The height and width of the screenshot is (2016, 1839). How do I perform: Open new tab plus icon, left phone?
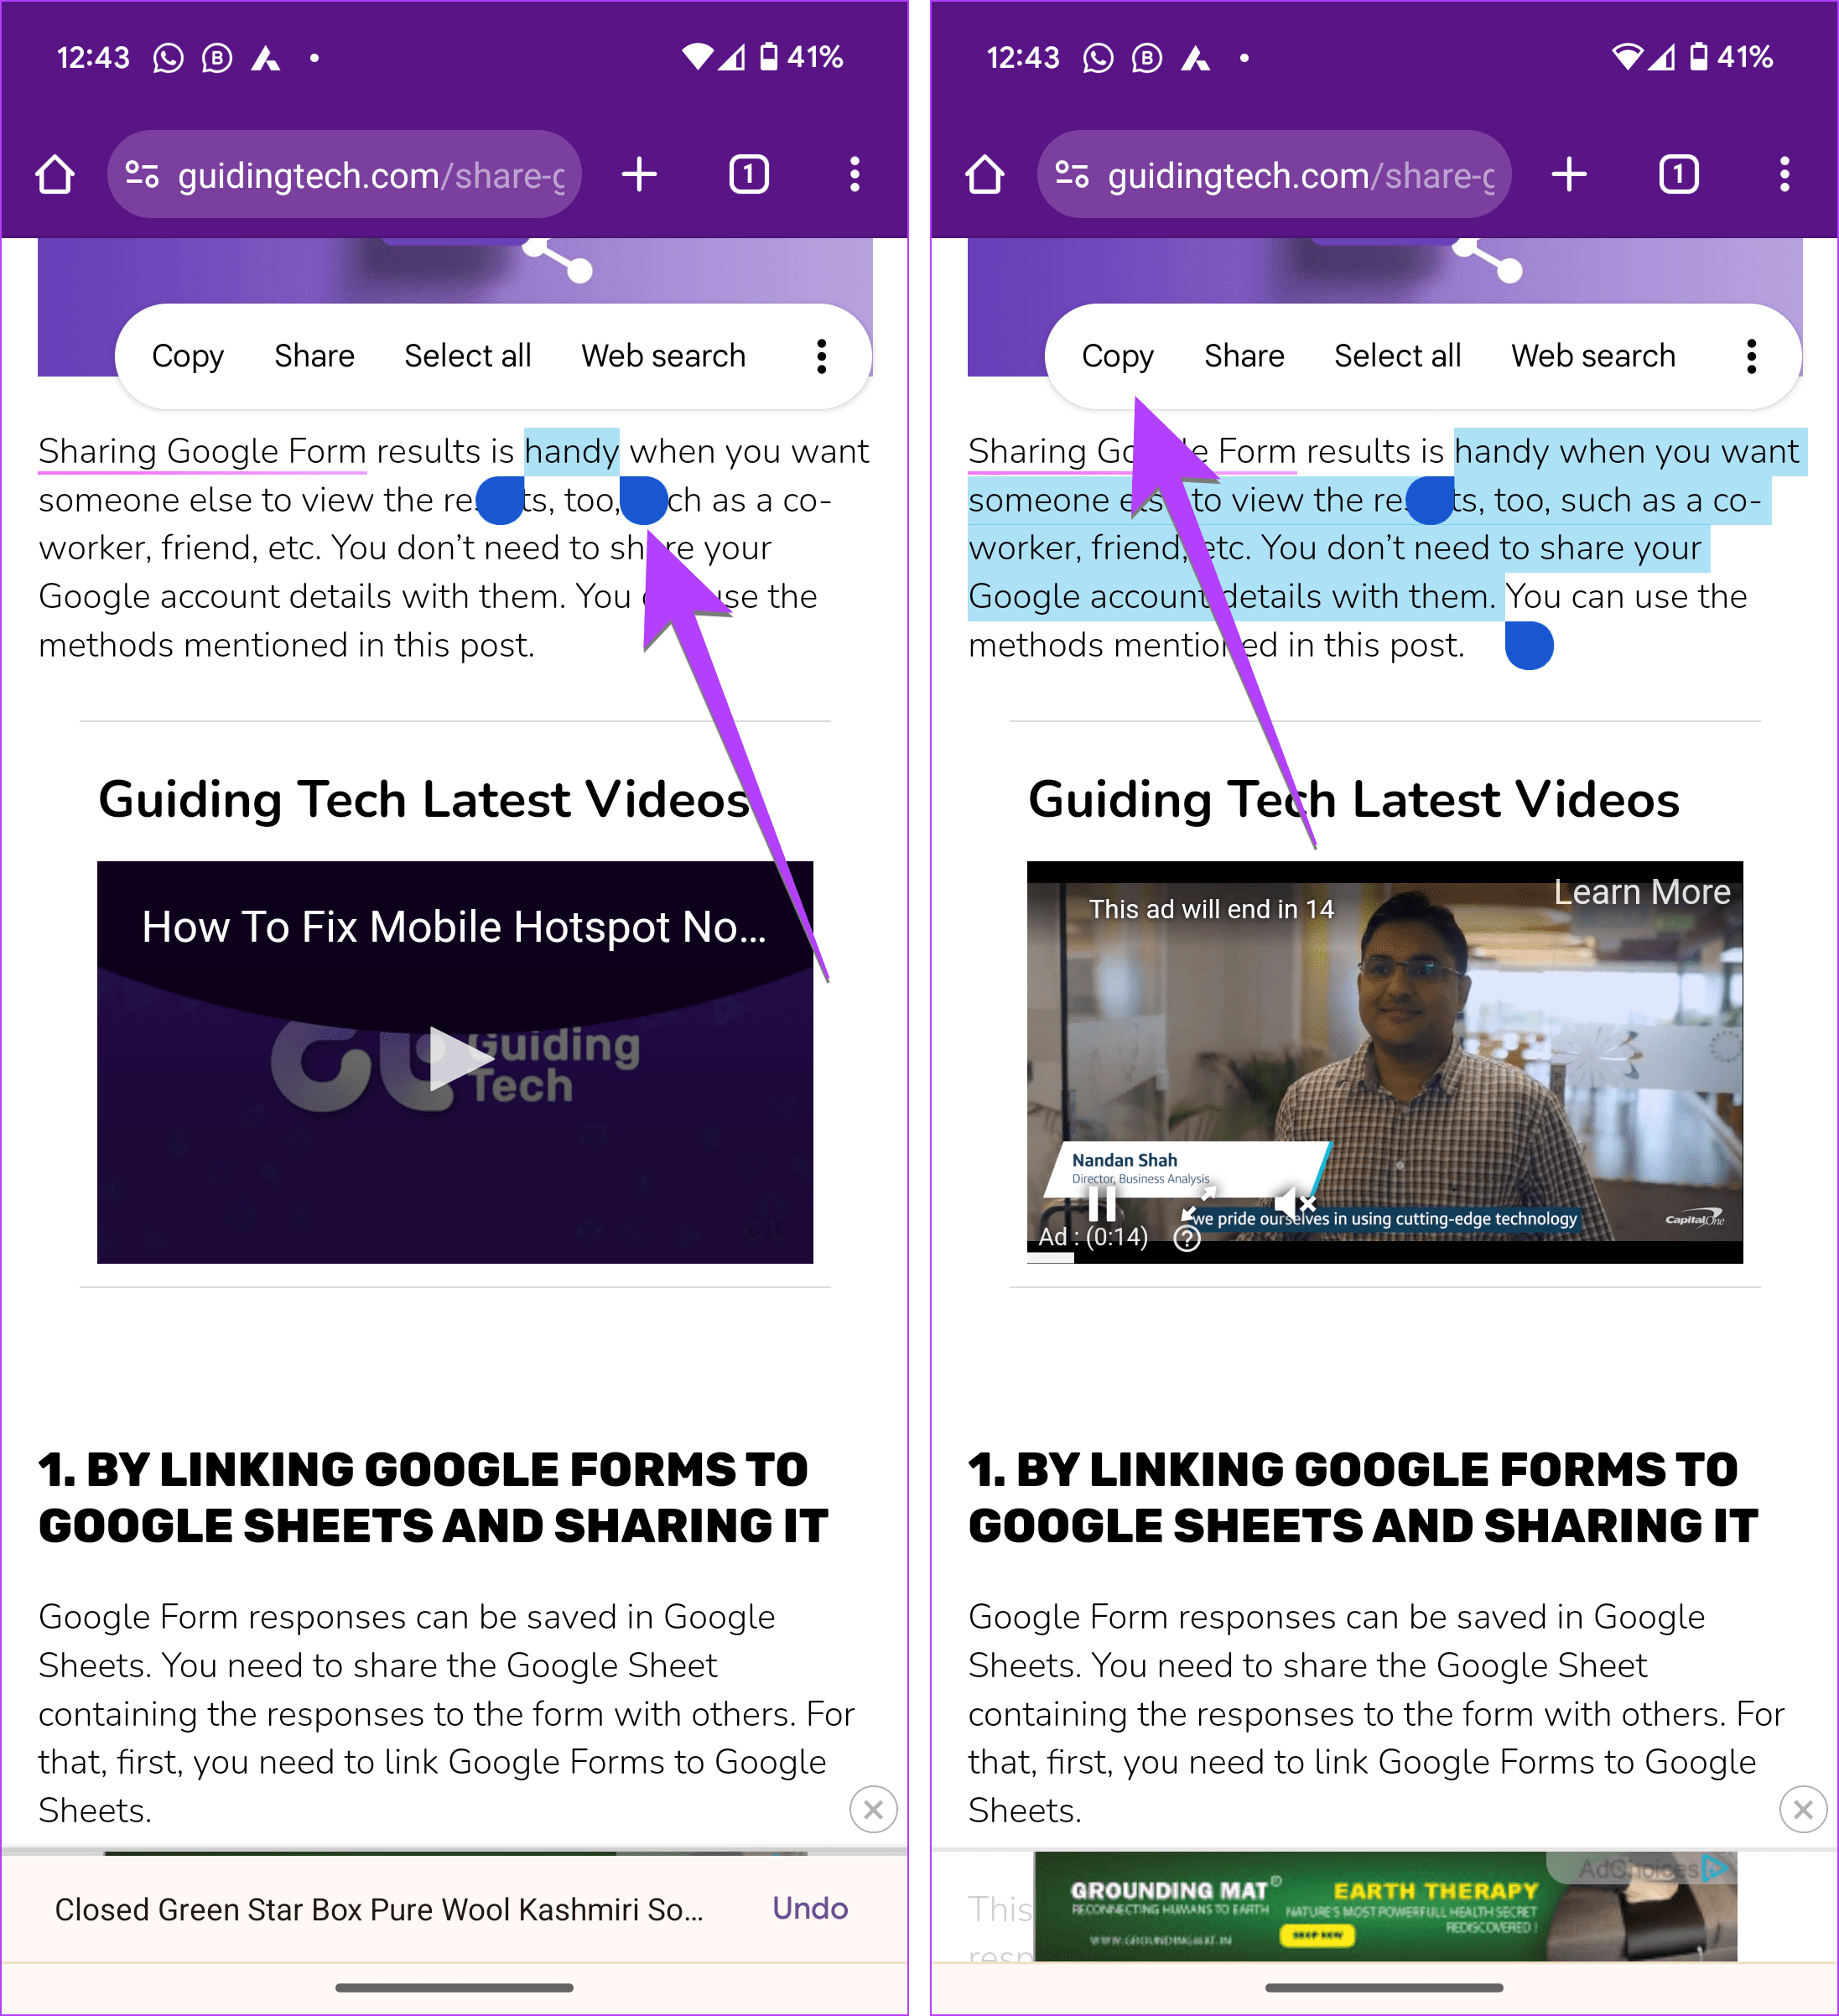pyautogui.click(x=639, y=175)
